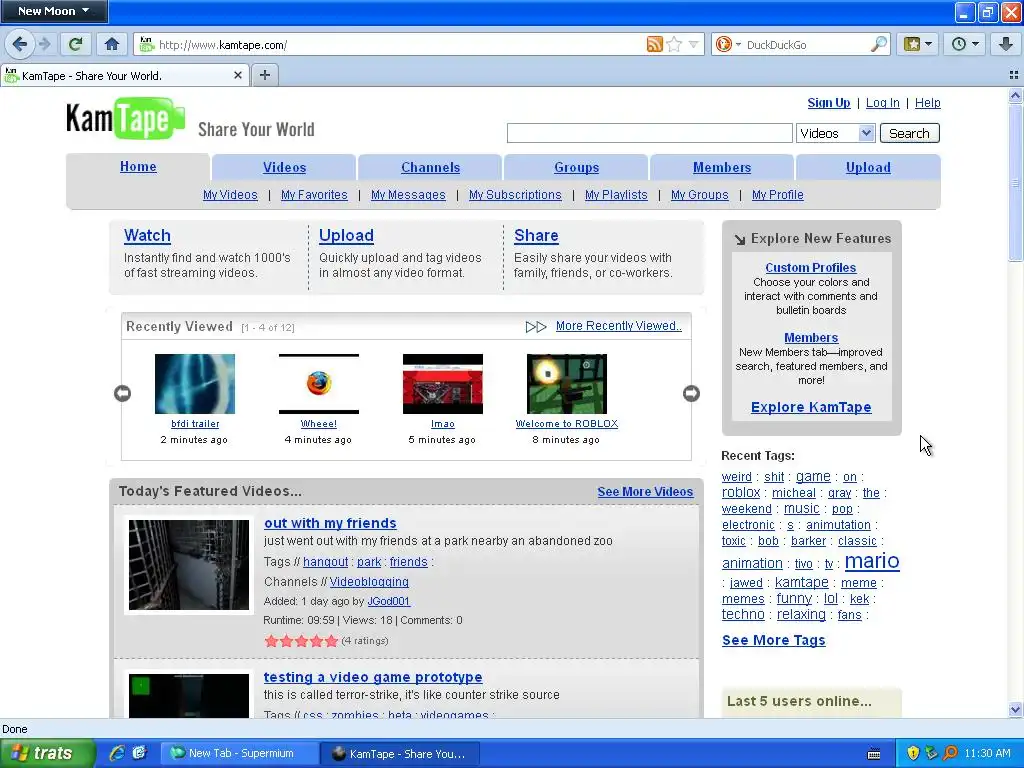Click the keyboard icon on the taskbar

click(874, 754)
